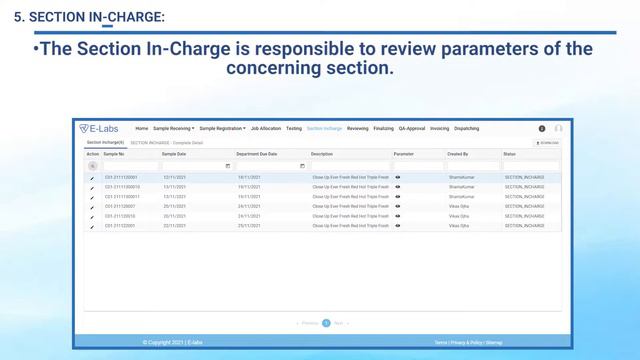Click the 18/11/2021 due date cell
The width and height of the screenshot is (640, 360).
249,178
